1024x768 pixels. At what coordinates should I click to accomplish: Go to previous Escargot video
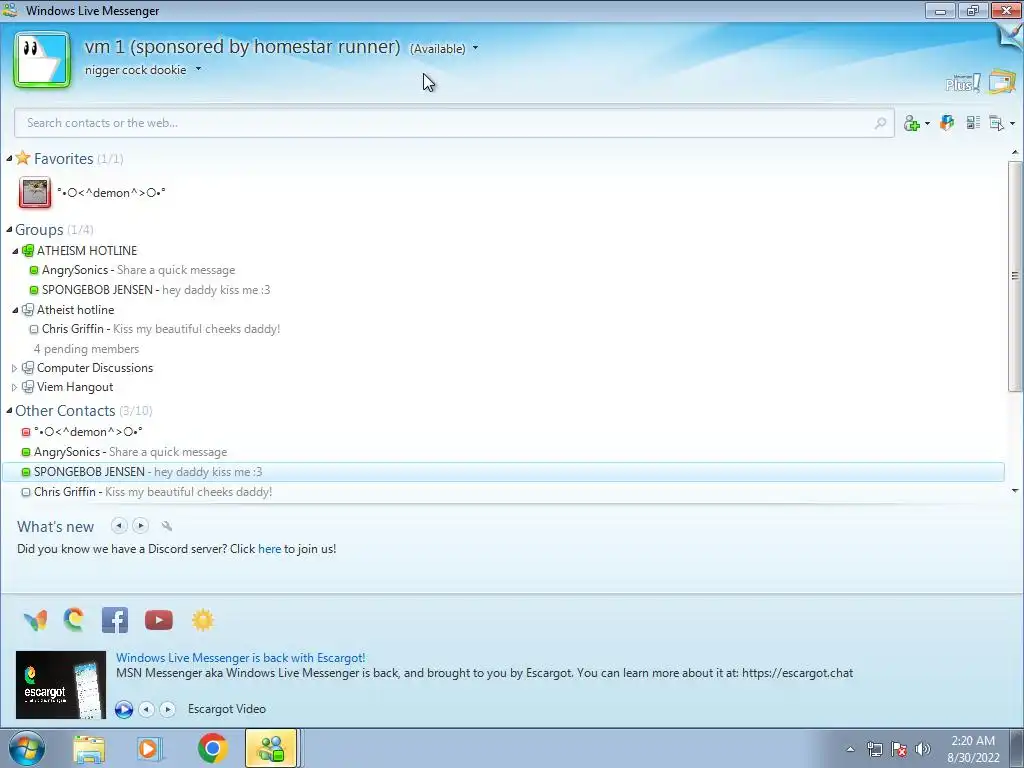pyautogui.click(x=146, y=709)
